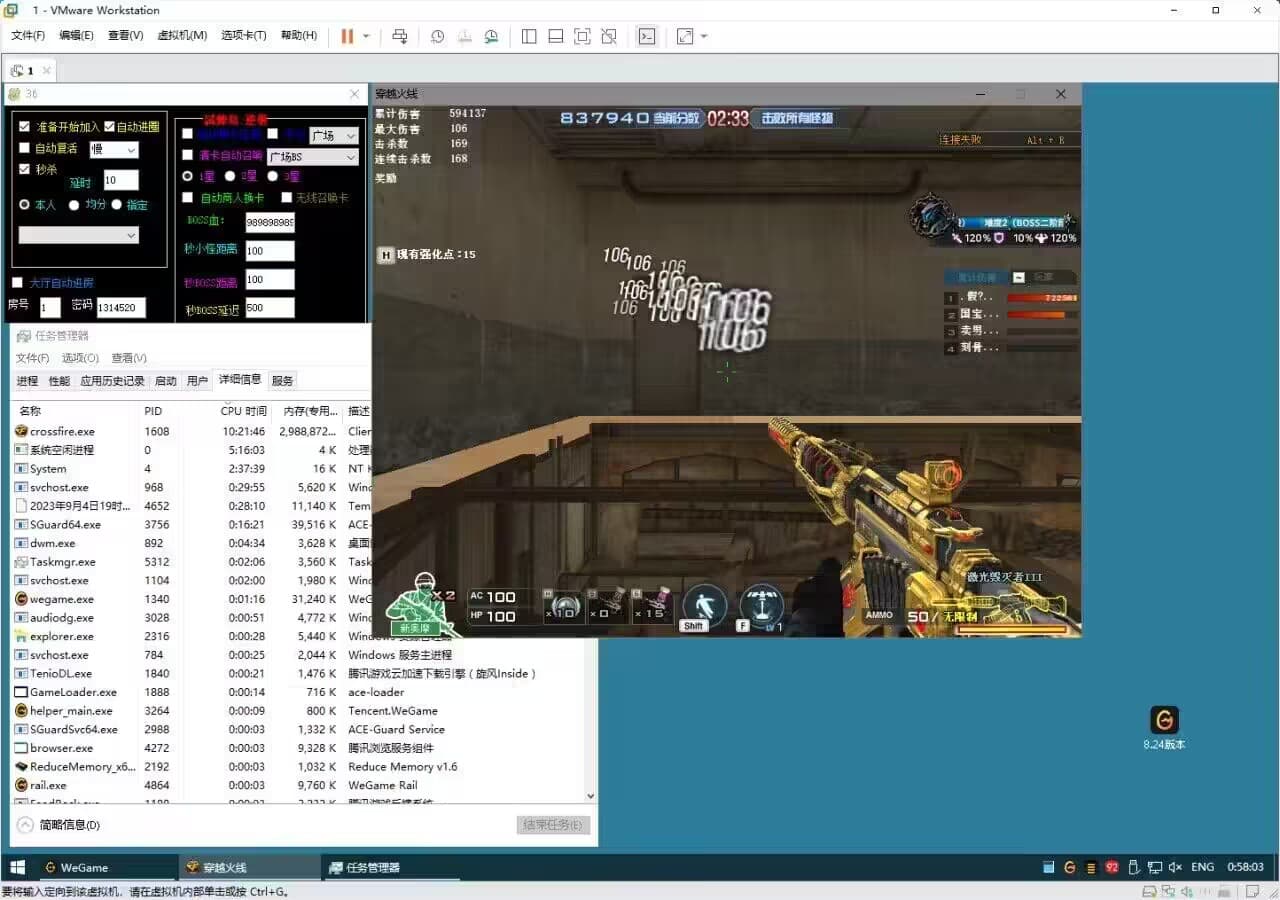Click the muted volume tray icon
This screenshot has height=900, width=1280.
(x=1176, y=867)
